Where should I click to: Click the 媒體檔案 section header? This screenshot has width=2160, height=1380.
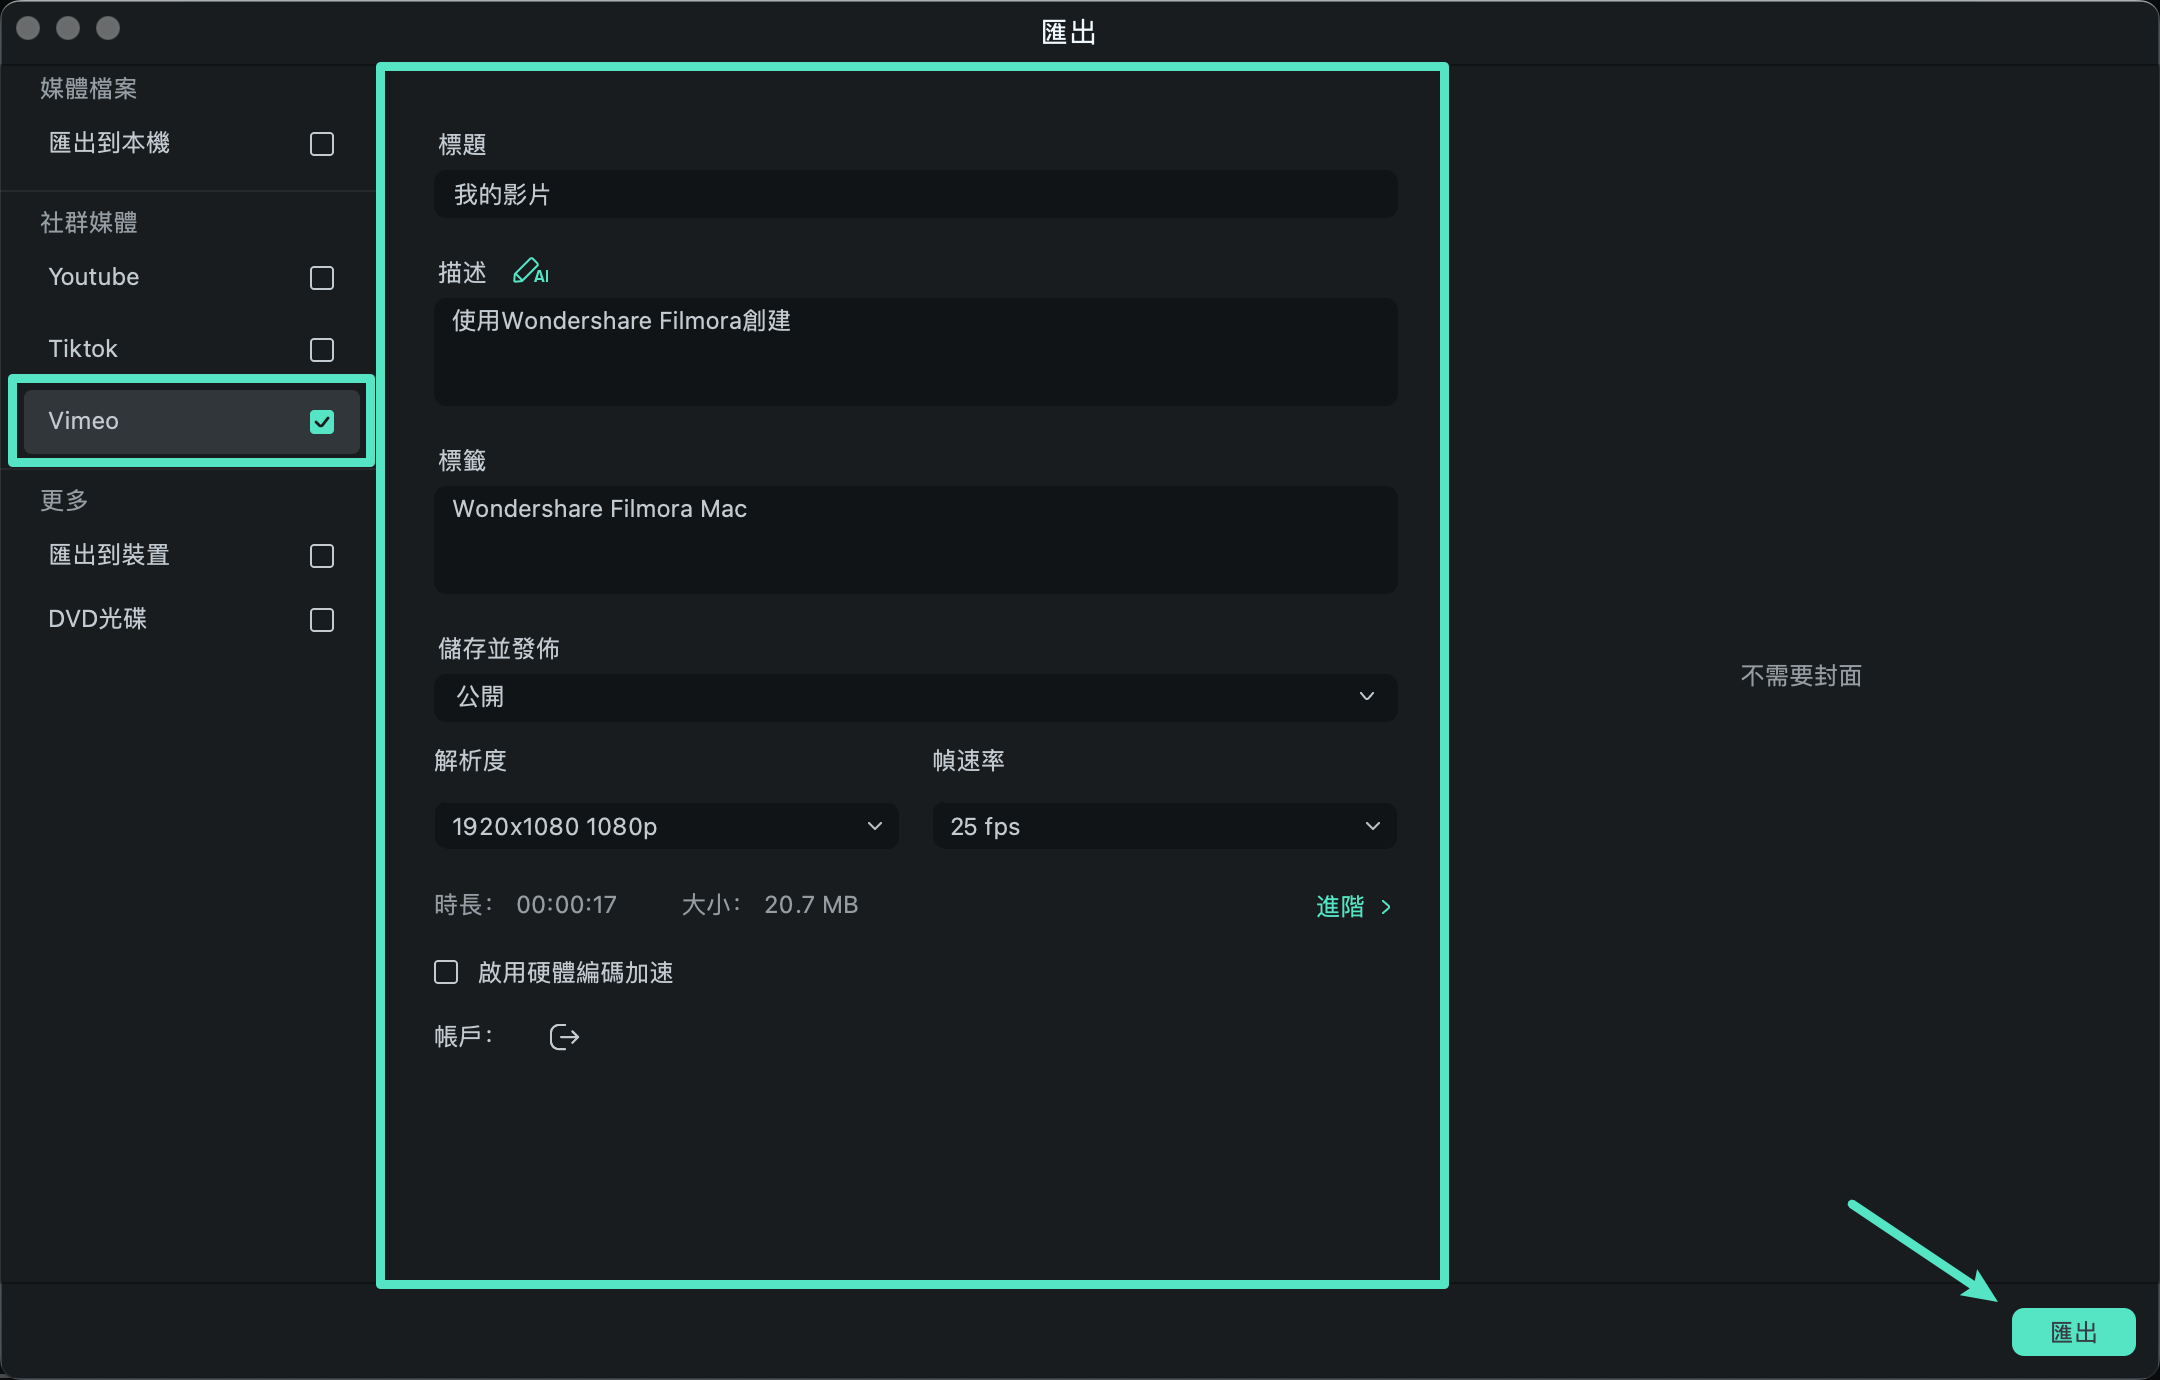tap(88, 88)
